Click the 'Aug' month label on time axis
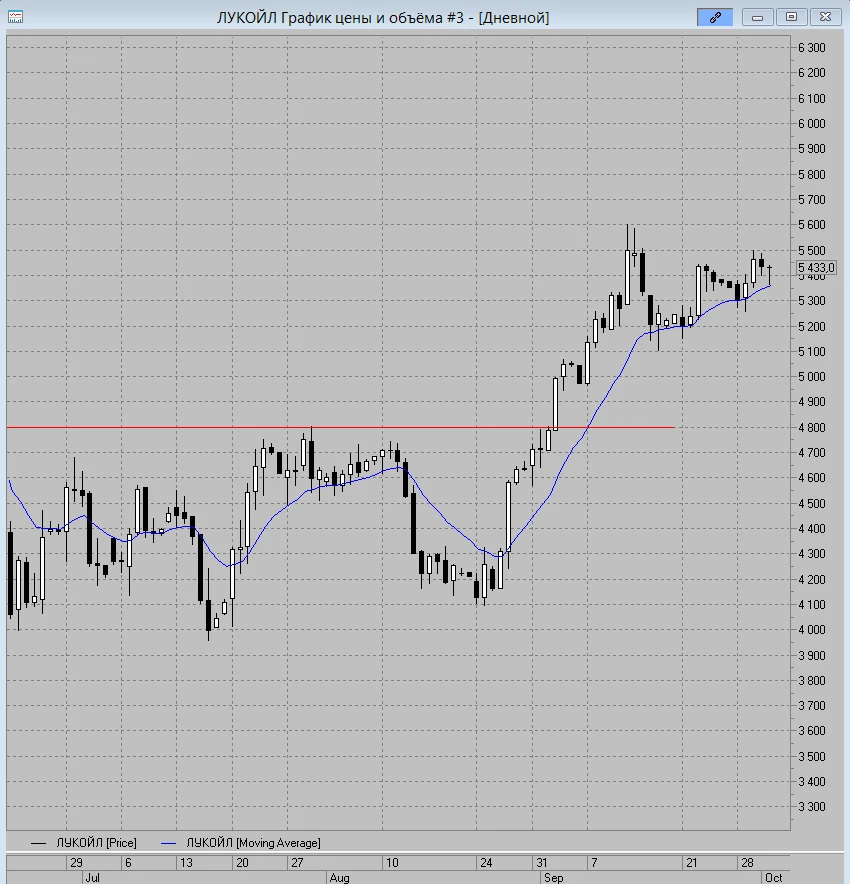 tap(339, 878)
